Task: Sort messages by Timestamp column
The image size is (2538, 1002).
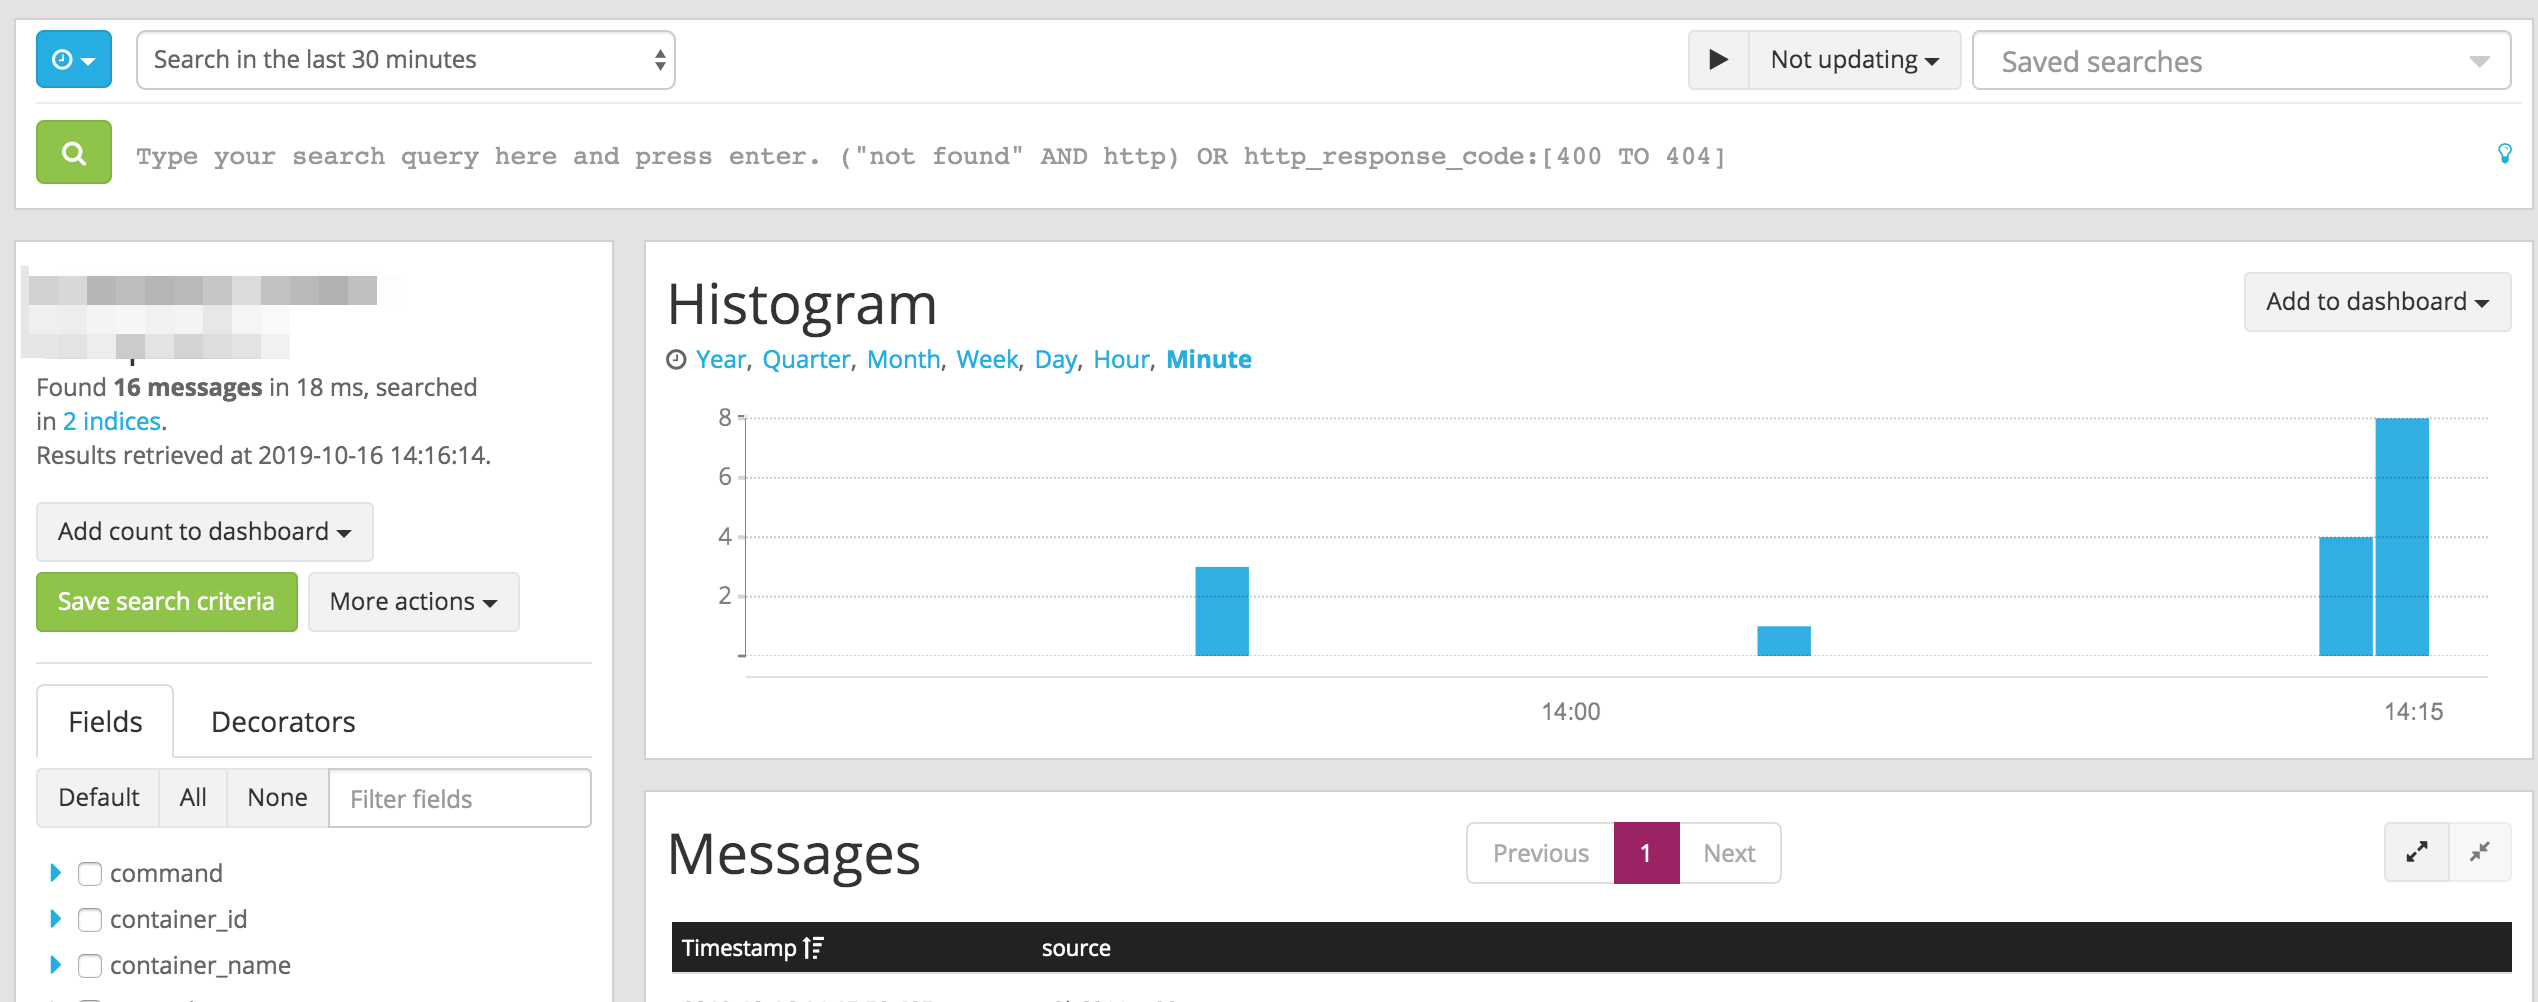Action: pos(752,947)
